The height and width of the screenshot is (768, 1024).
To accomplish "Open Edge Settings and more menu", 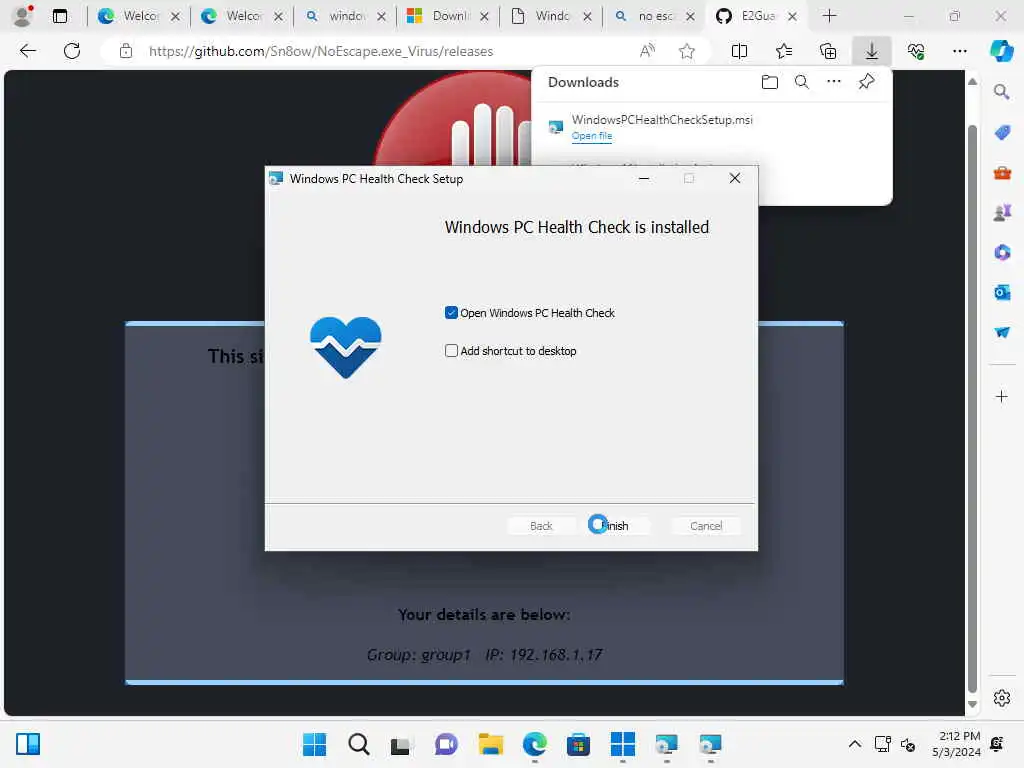I will pos(959,51).
